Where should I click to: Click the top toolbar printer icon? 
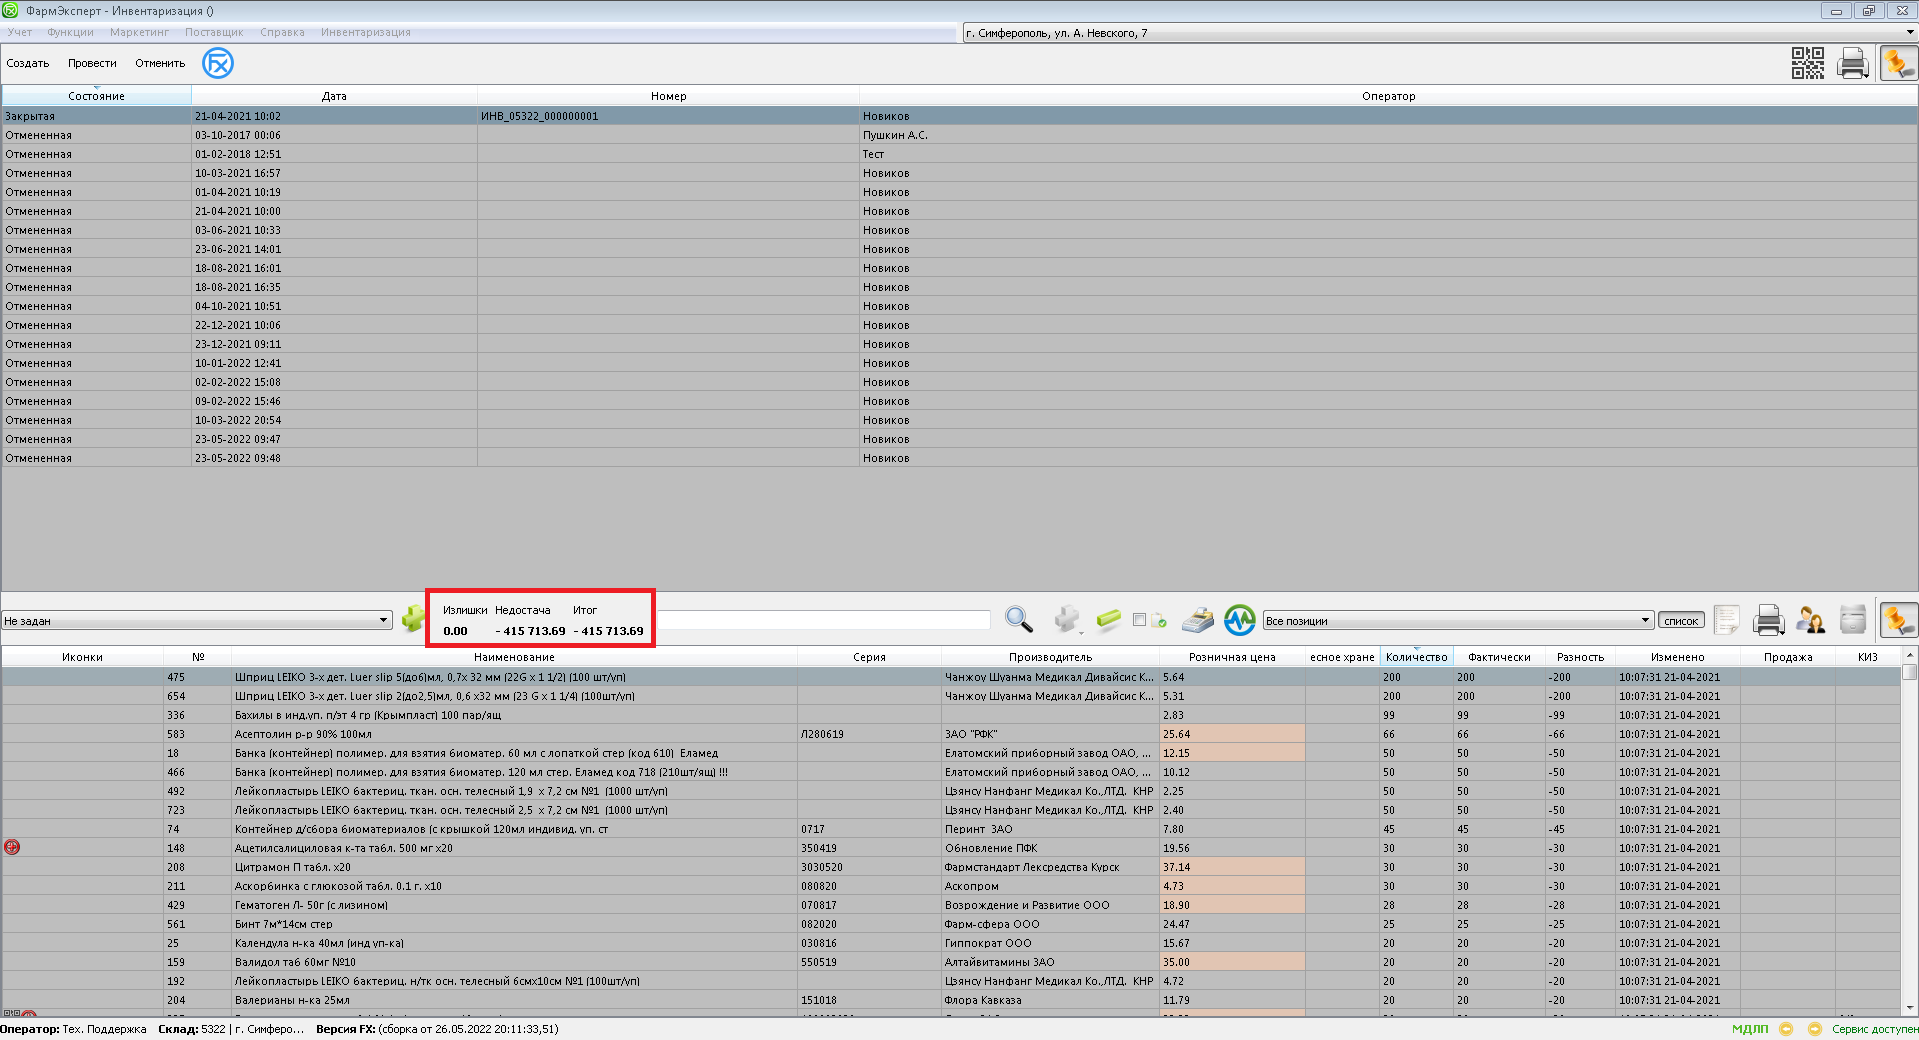tap(1852, 63)
